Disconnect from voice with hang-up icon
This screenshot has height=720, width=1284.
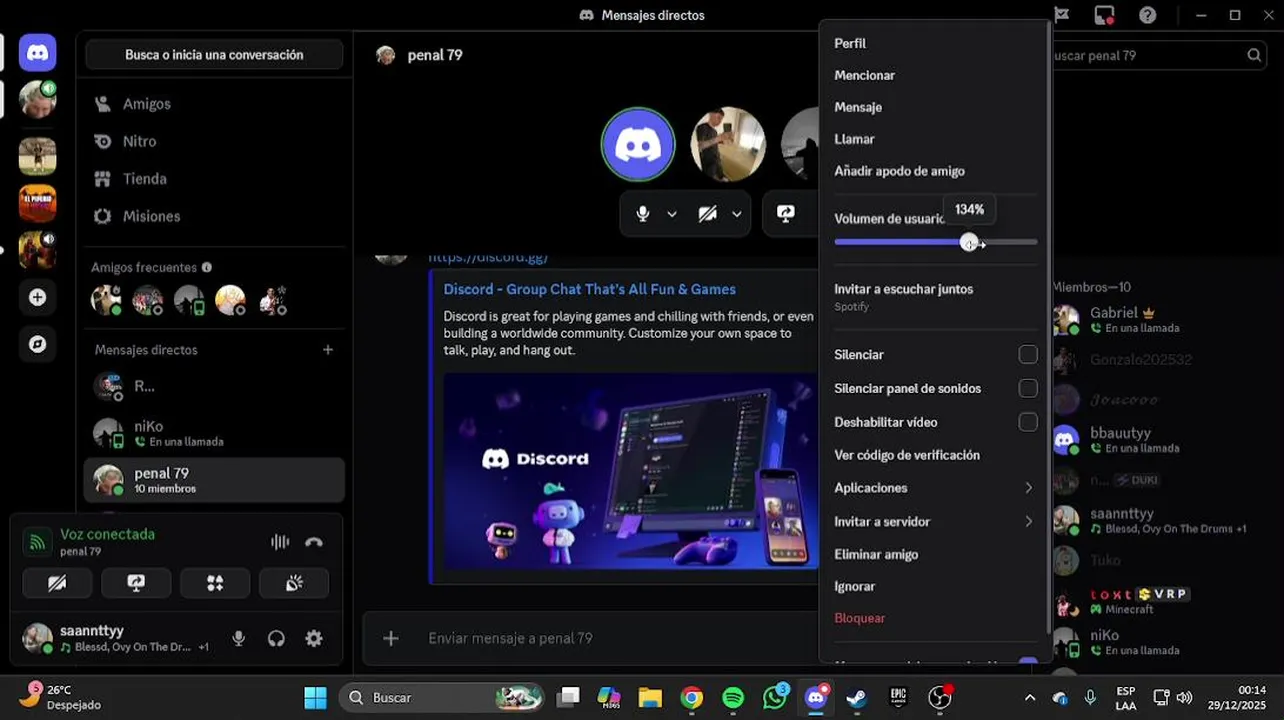pyautogui.click(x=314, y=542)
